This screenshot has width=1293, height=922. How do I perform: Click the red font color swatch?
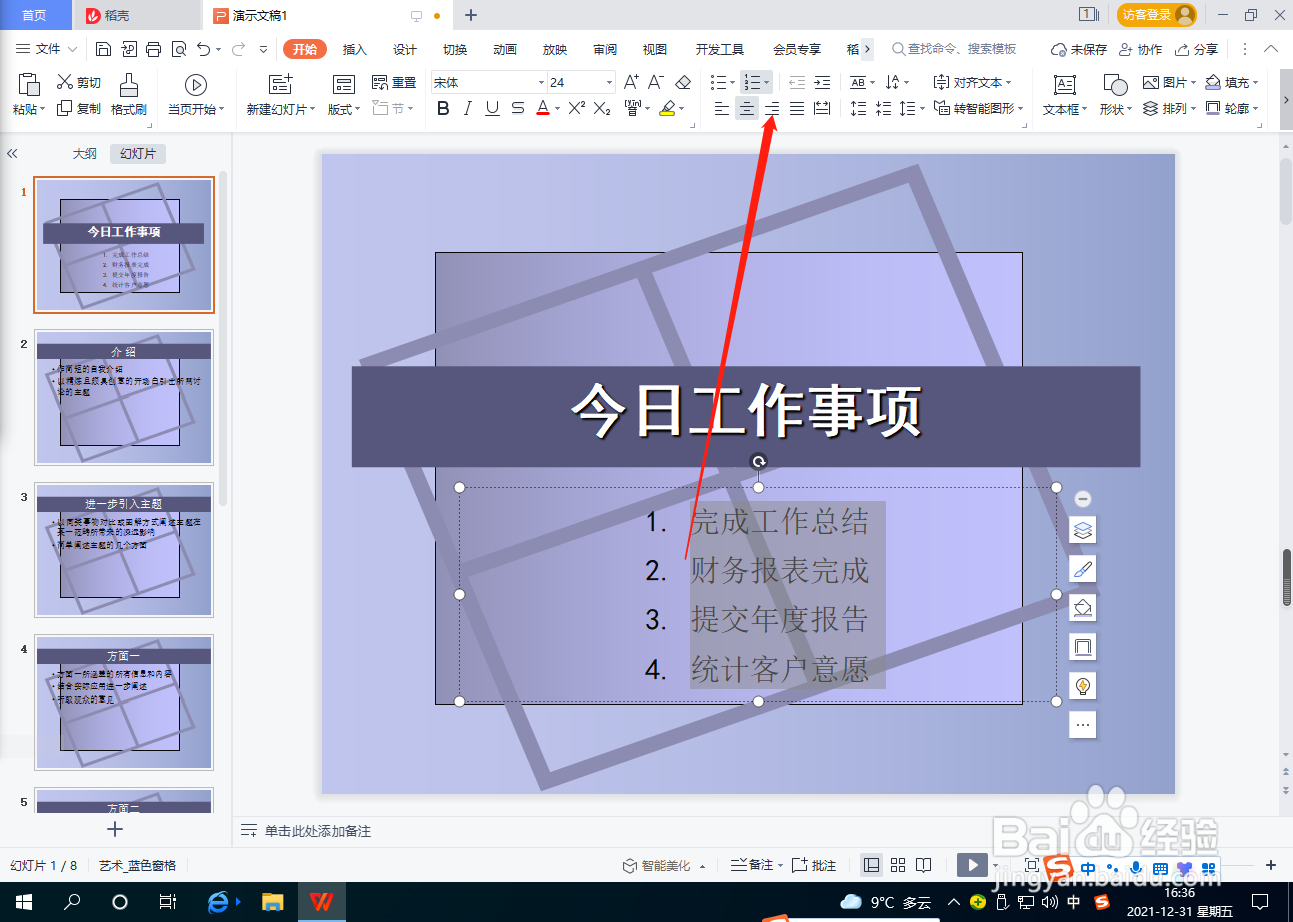tap(543, 110)
